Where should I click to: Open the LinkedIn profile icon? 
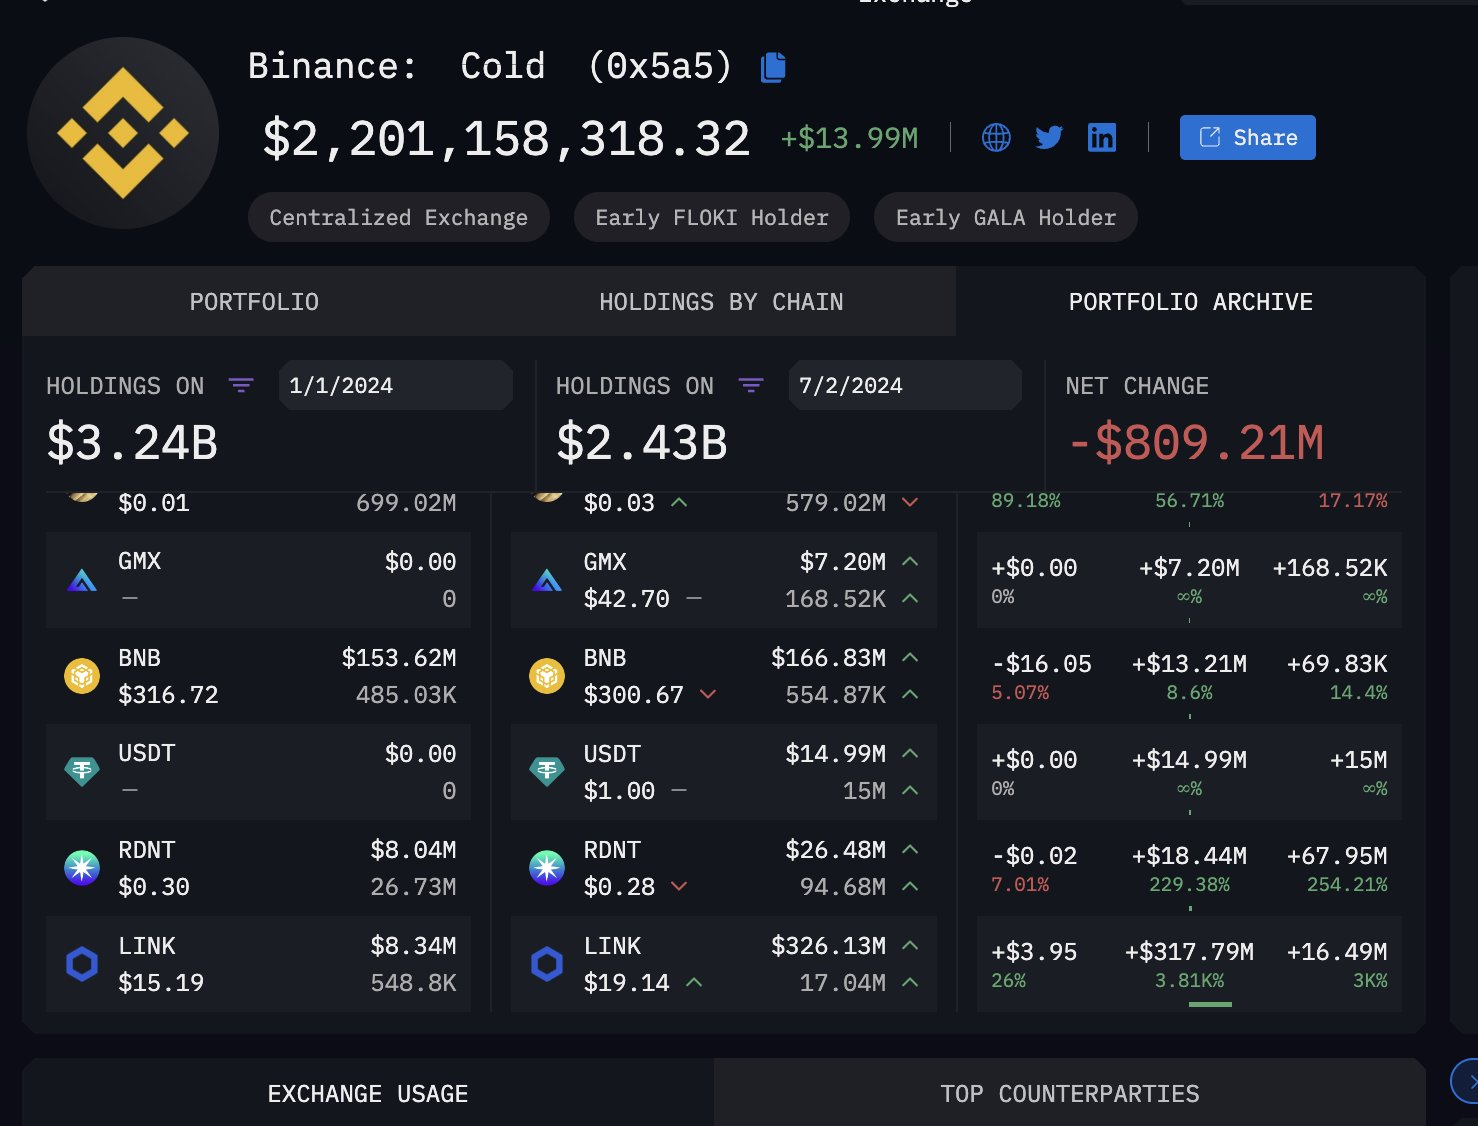[1102, 137]
